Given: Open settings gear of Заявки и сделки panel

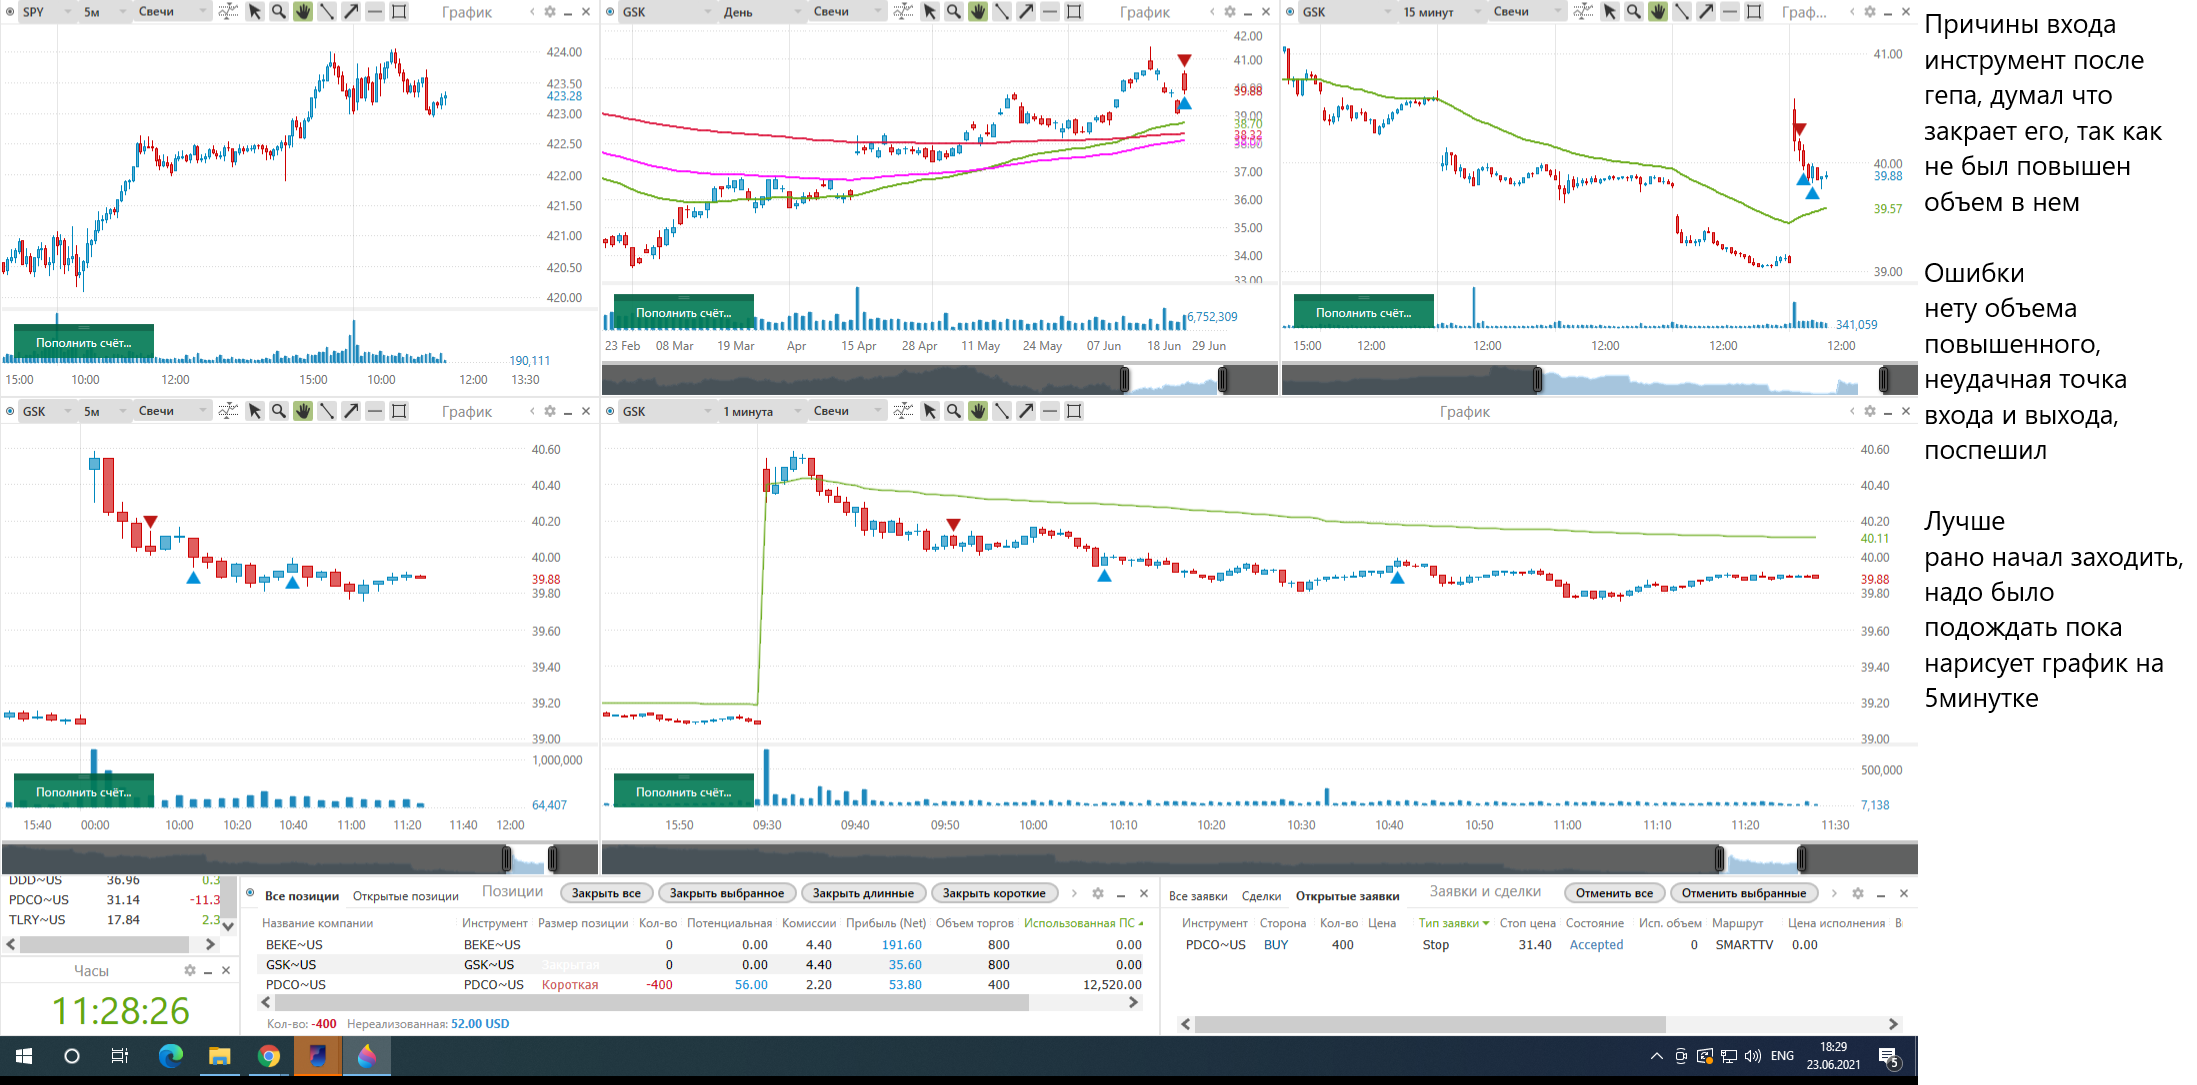Looking at the screenshot, I should [1858, 893].
